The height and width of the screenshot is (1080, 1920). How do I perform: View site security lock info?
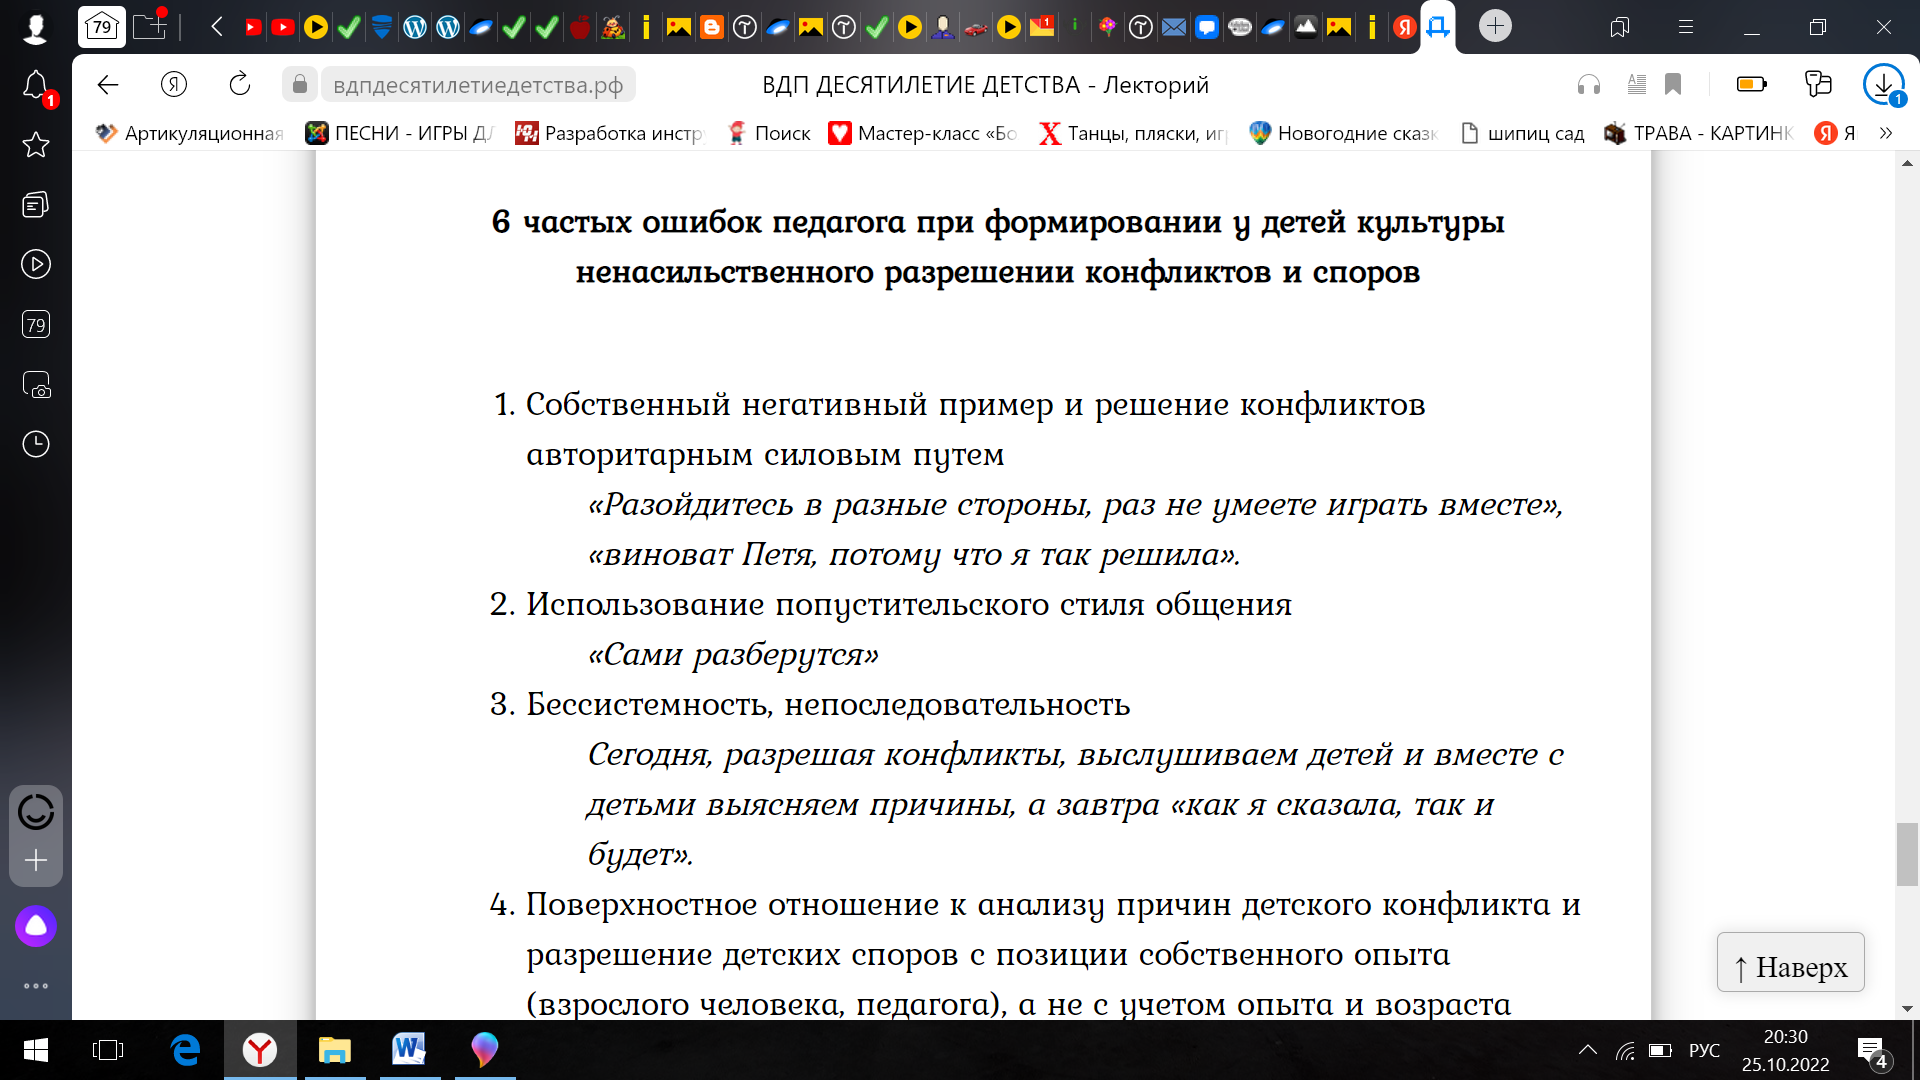pos(299,85)
